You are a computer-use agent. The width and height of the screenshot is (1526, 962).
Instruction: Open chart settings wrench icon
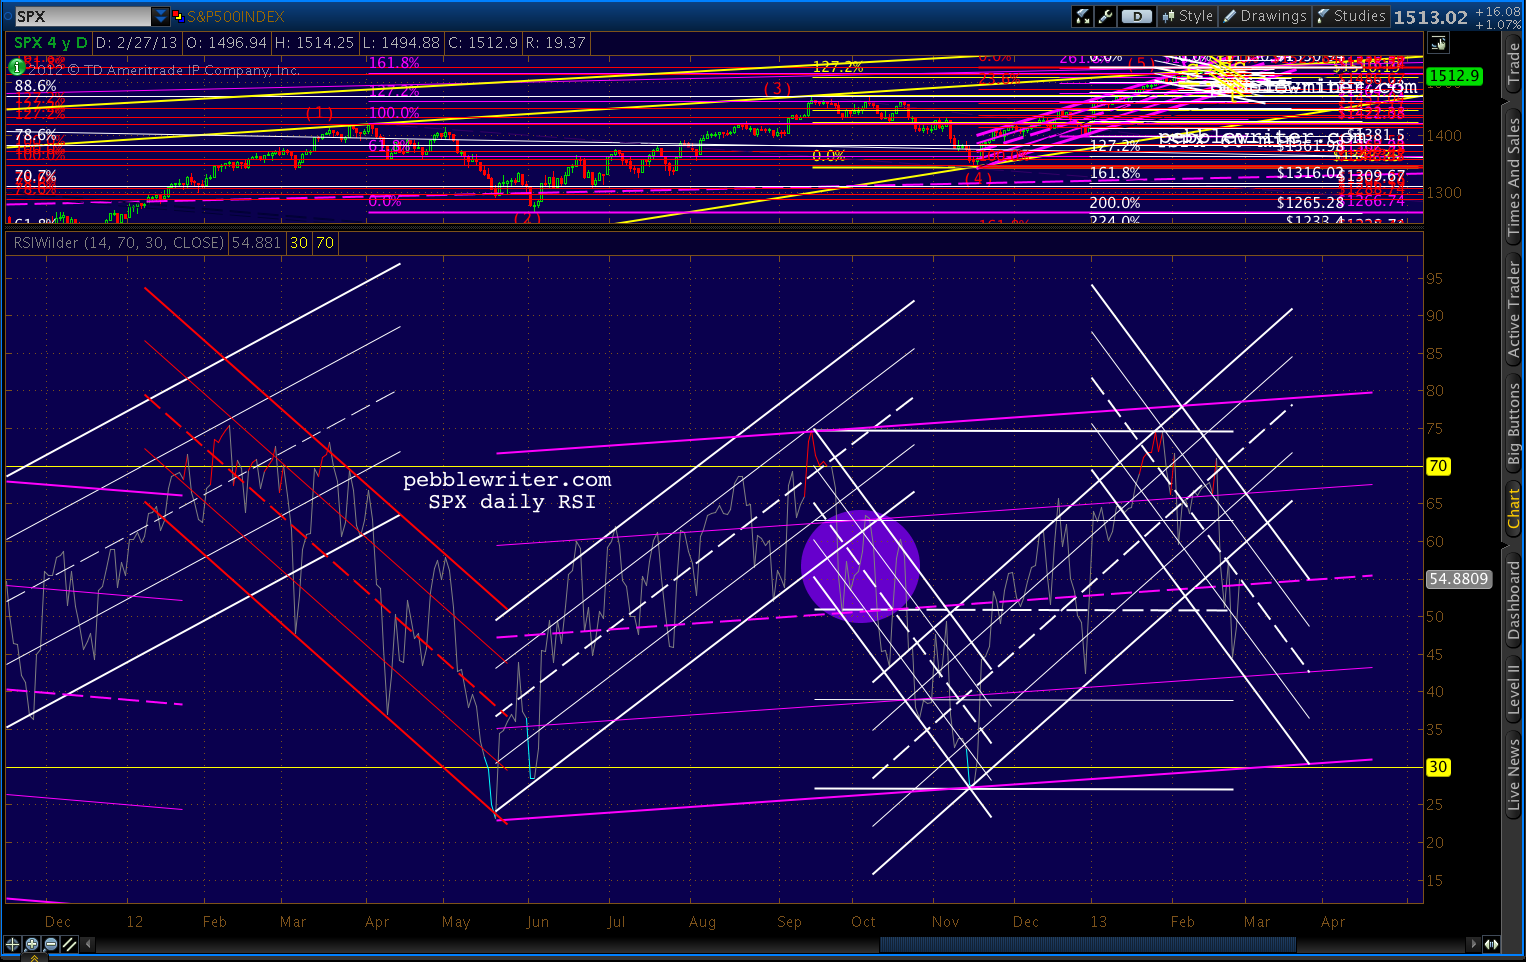1106,16
